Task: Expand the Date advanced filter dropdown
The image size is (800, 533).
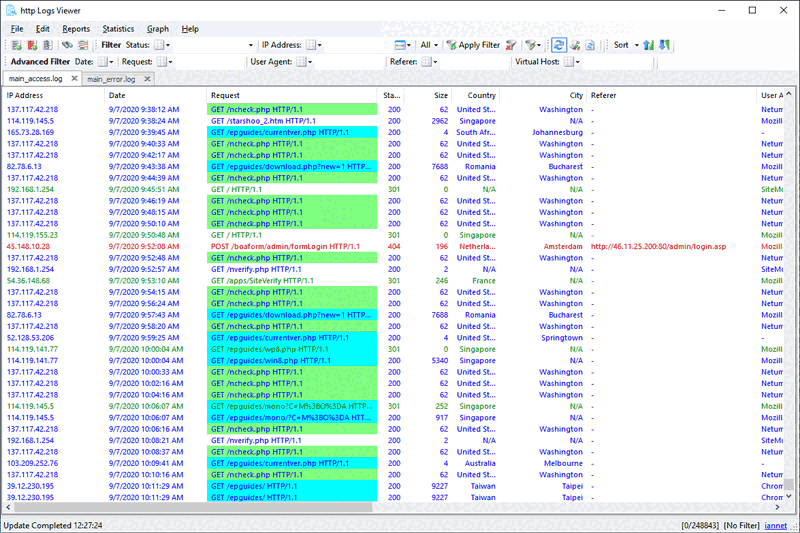Action: tap(111, 62)
